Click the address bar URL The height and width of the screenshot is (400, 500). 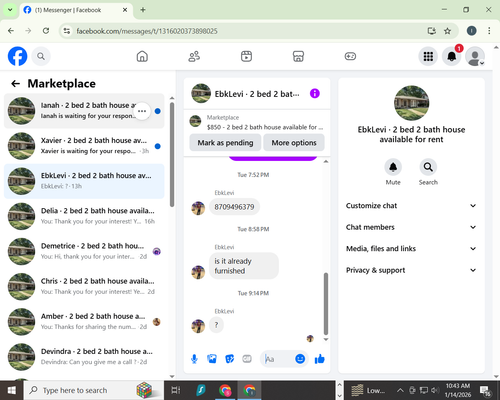tap(147, 31)
